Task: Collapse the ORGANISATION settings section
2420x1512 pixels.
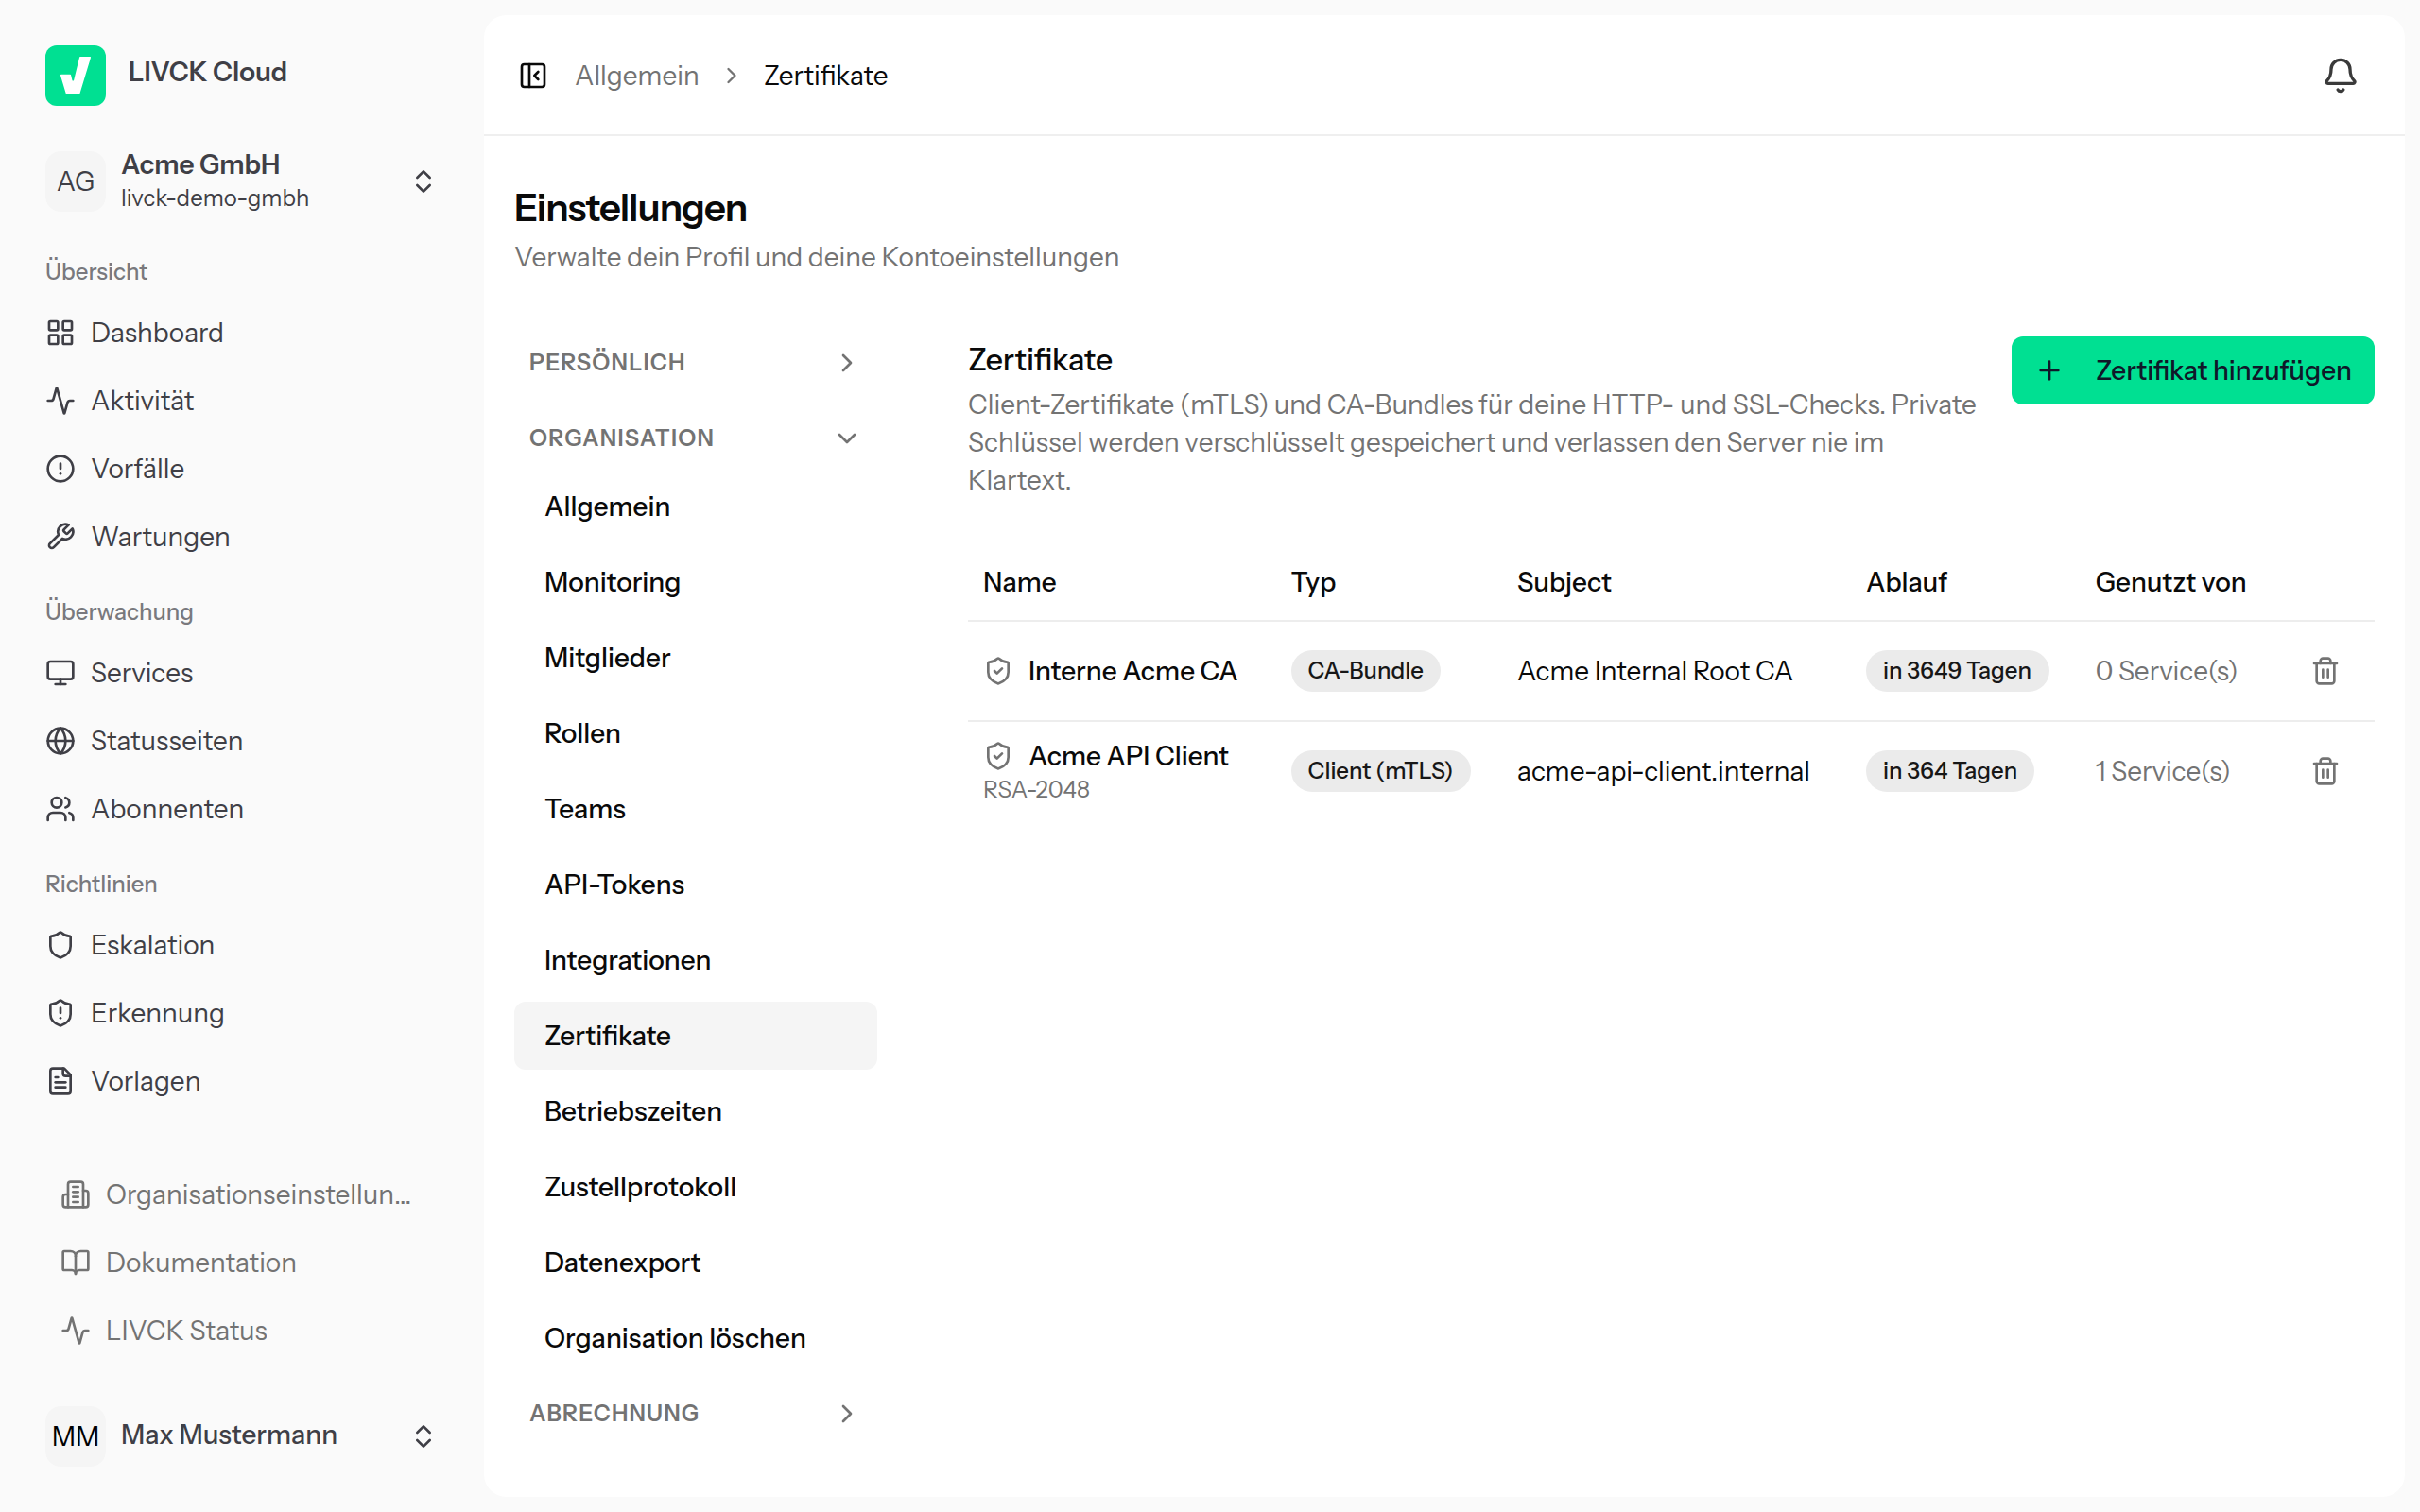Action: click(x=695, y=438)
